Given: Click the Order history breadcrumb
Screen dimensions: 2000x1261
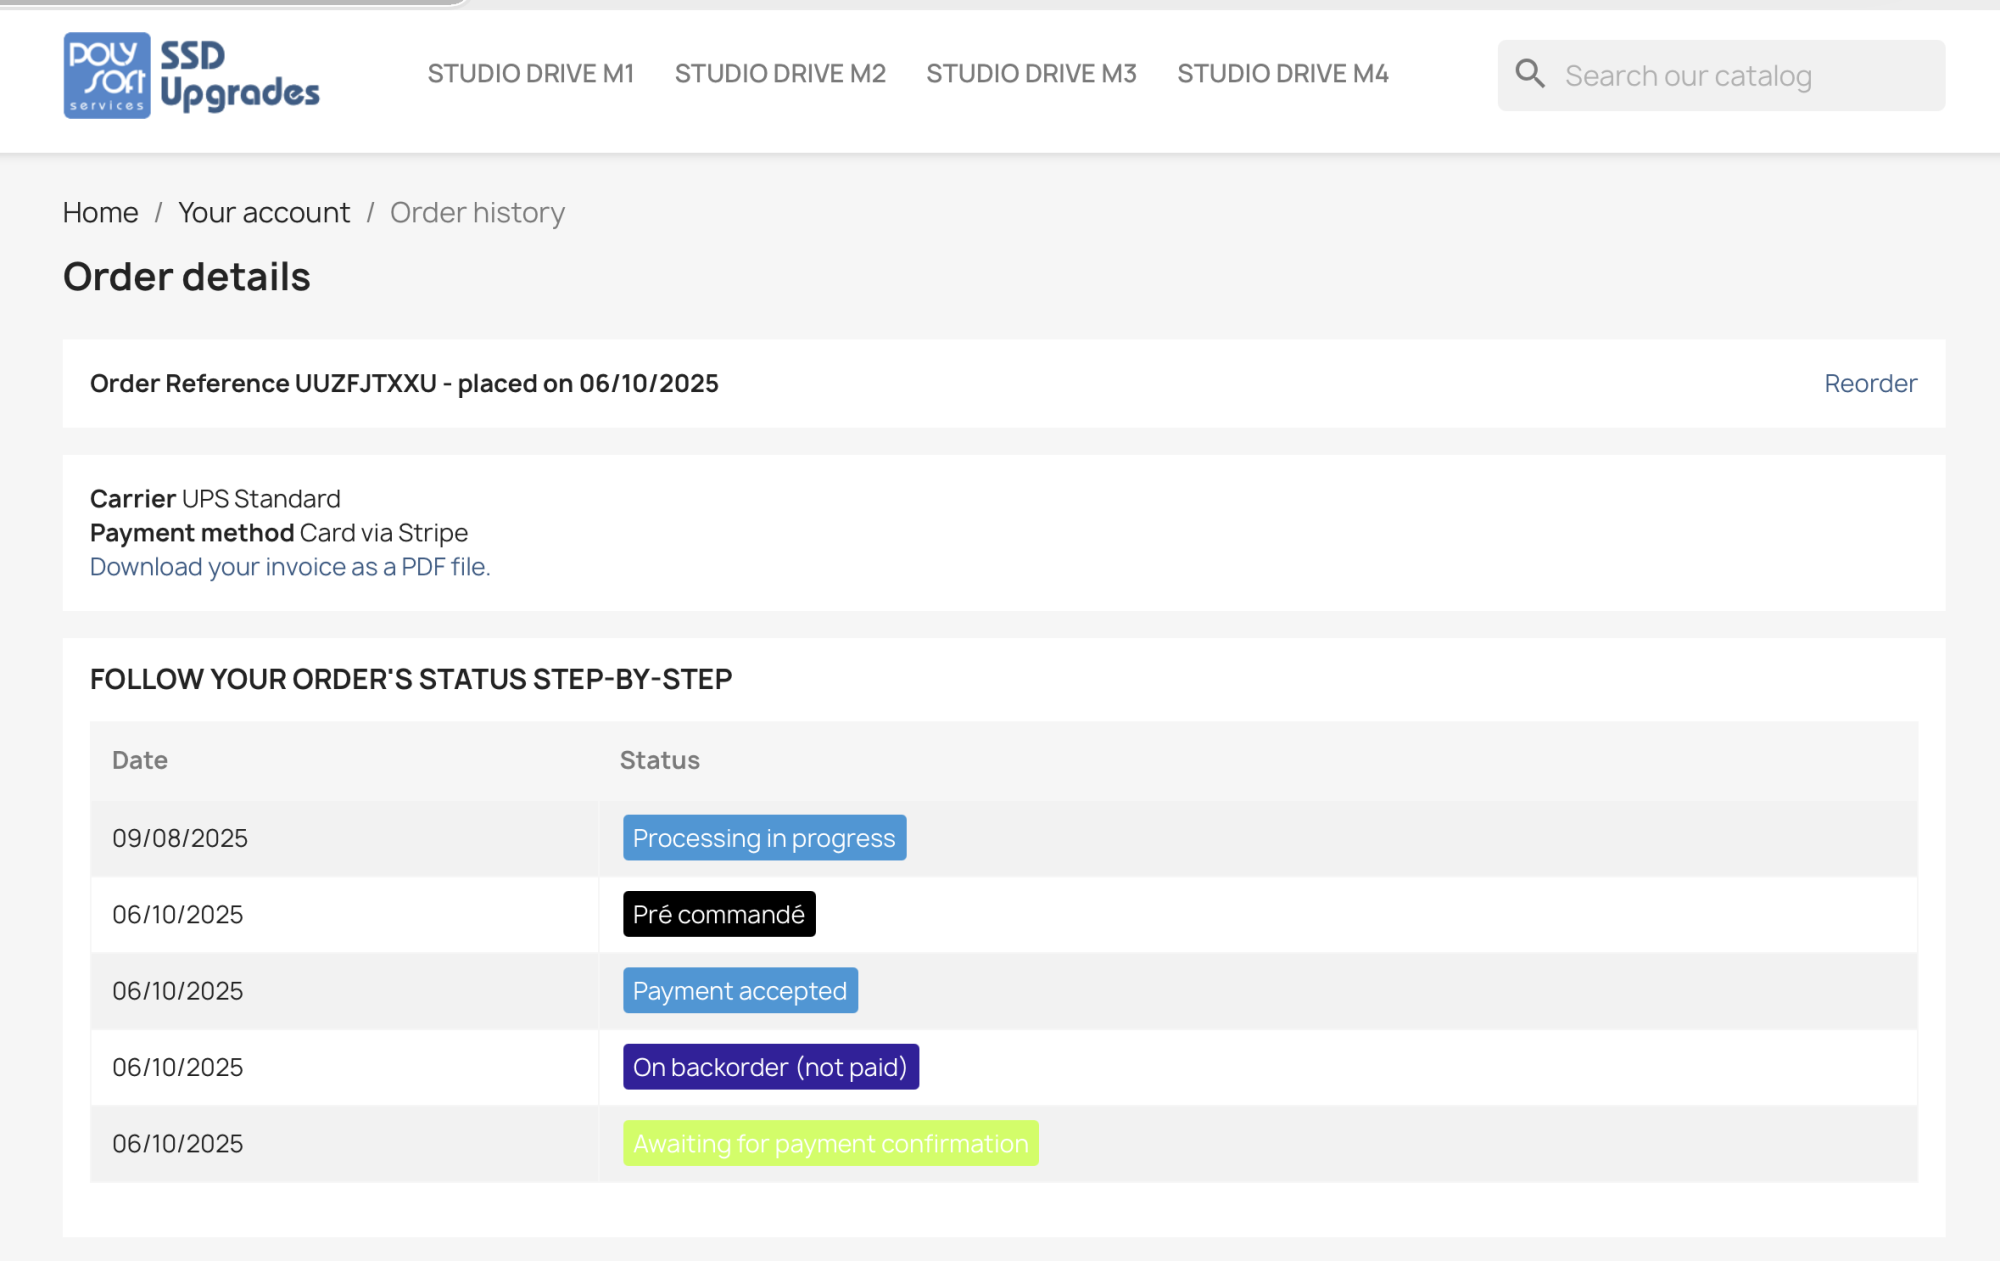Looking at the screenshot, I should coord(477,213).
